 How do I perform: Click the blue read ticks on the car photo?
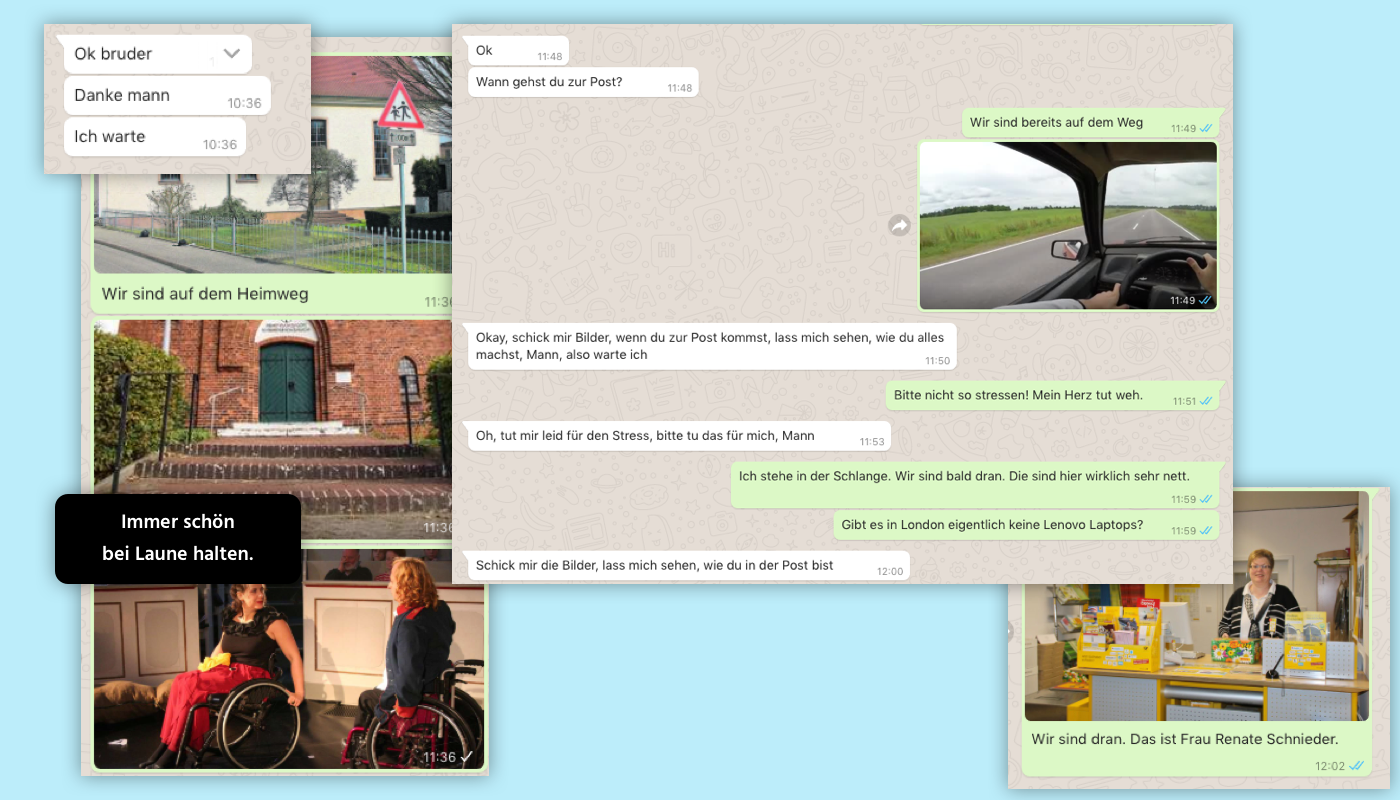[x=1205, y=300]
